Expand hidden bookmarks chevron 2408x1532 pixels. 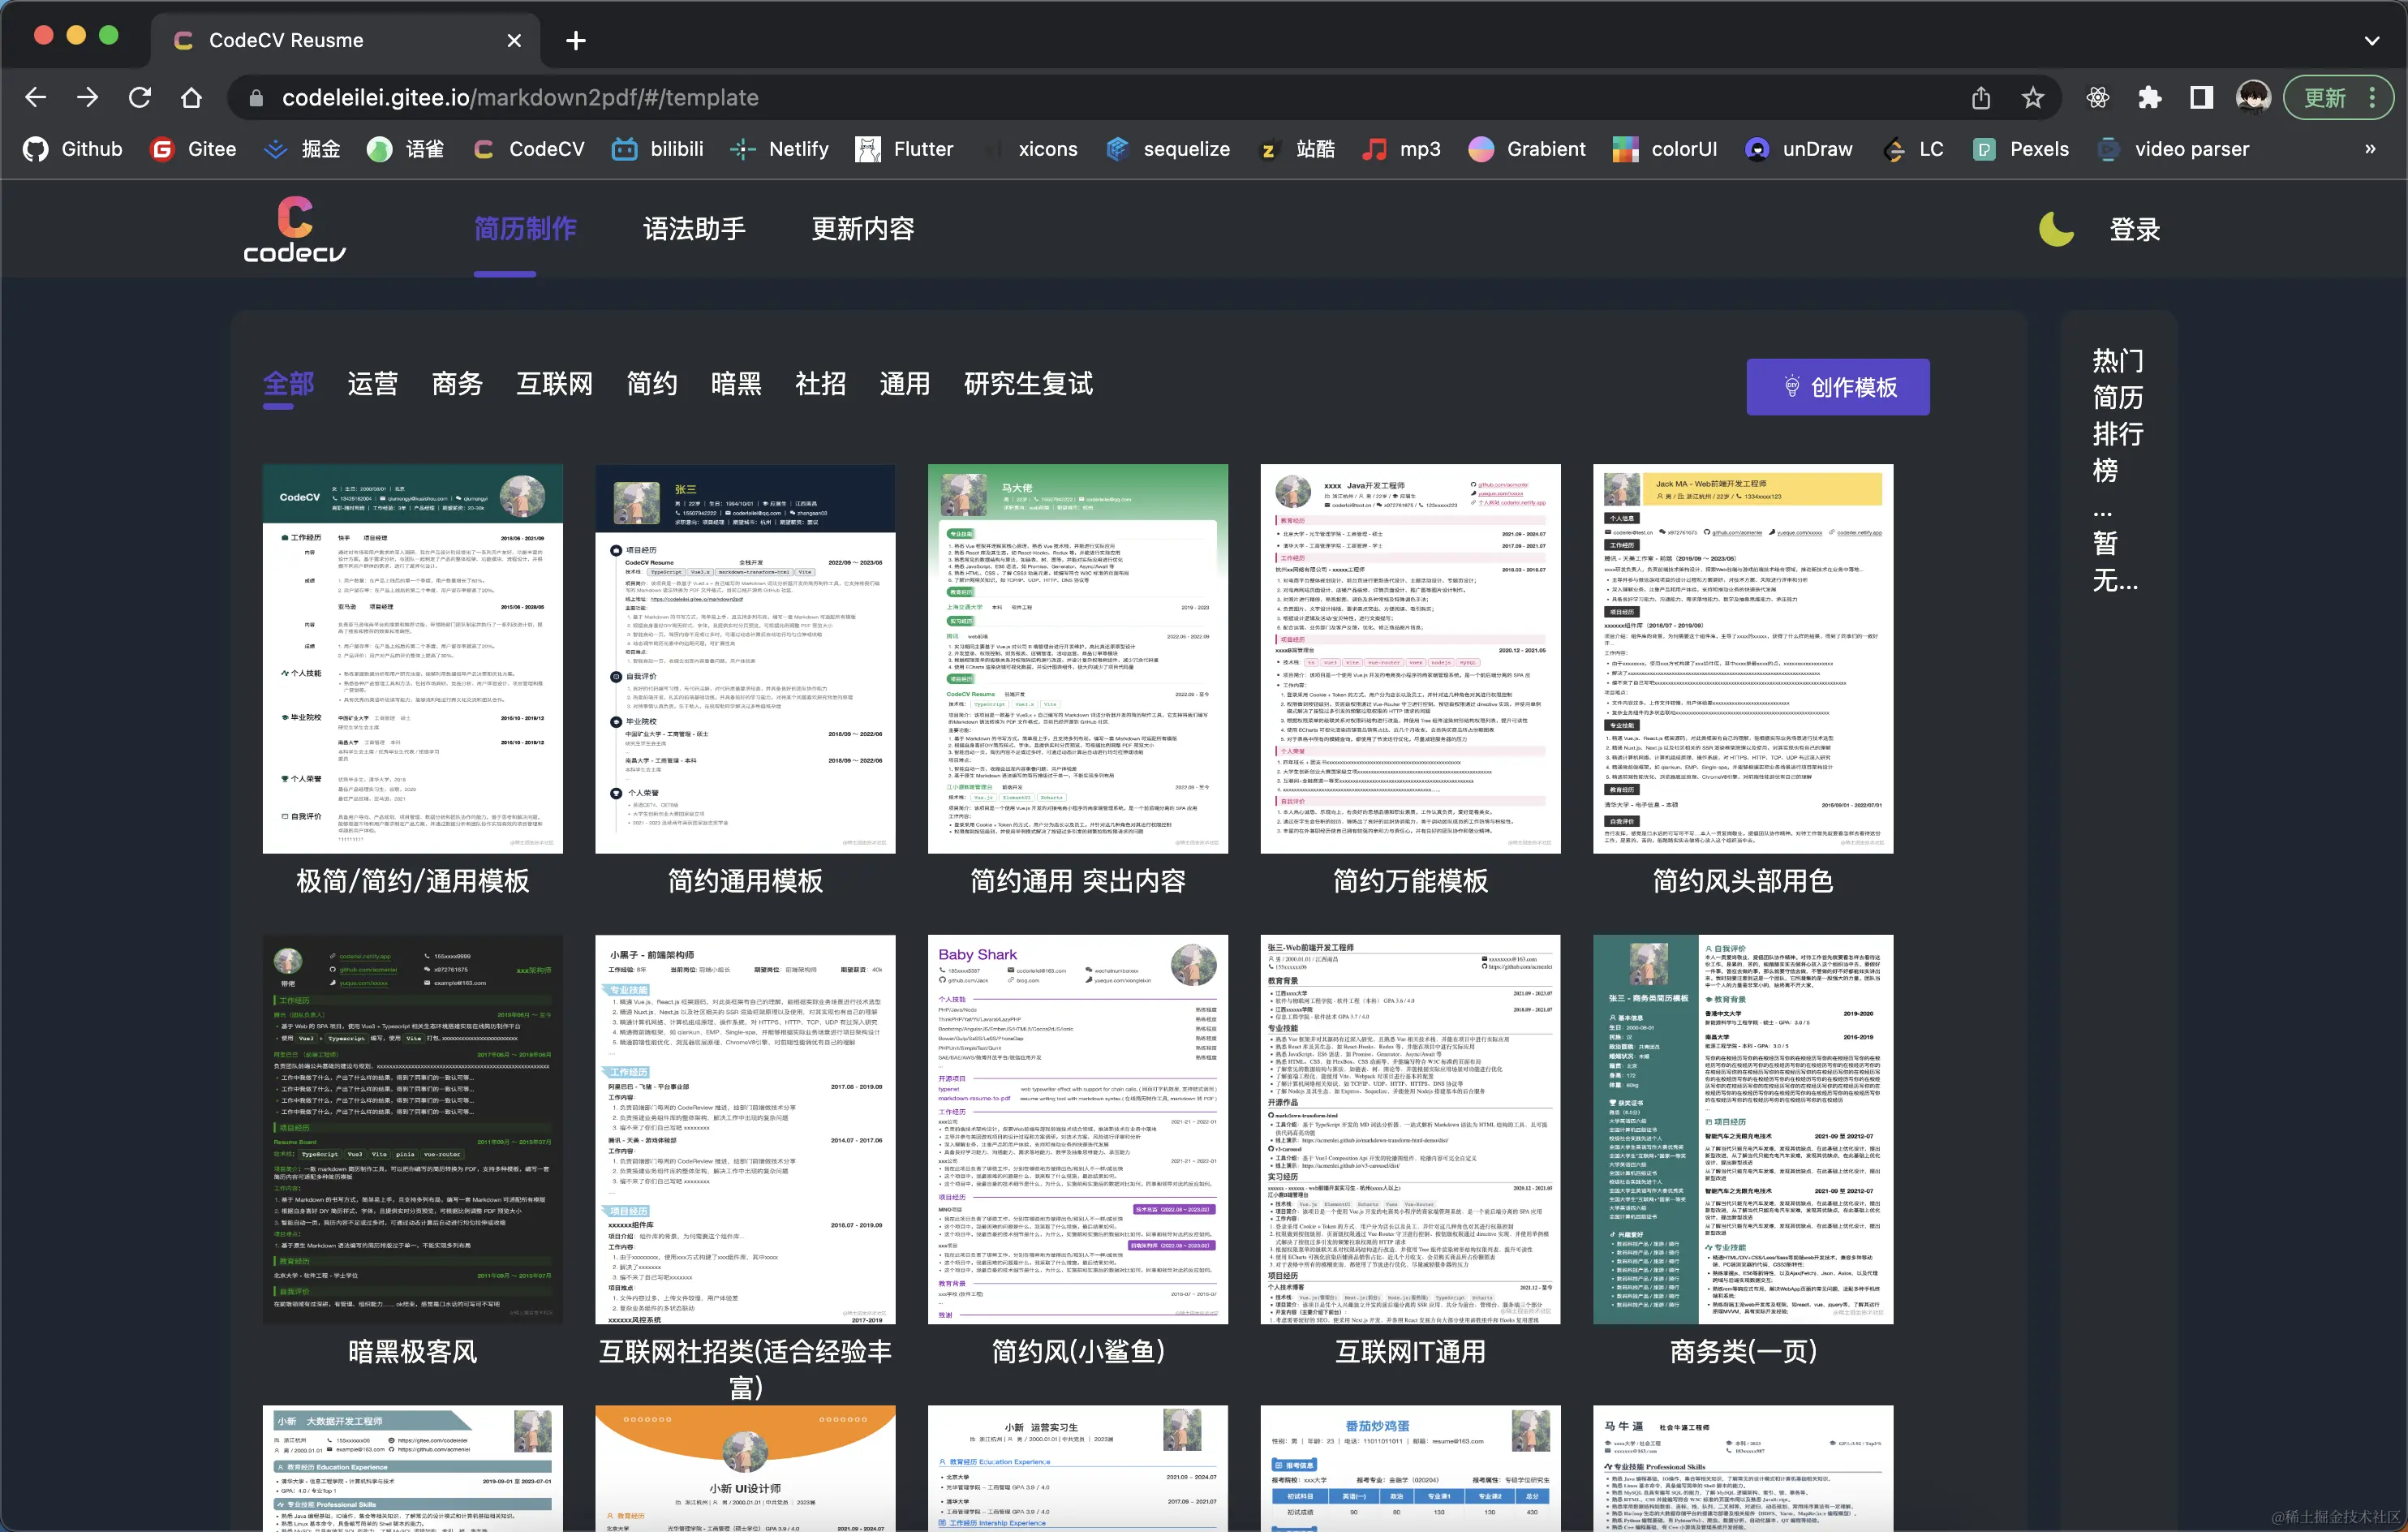pos(2369,149)
